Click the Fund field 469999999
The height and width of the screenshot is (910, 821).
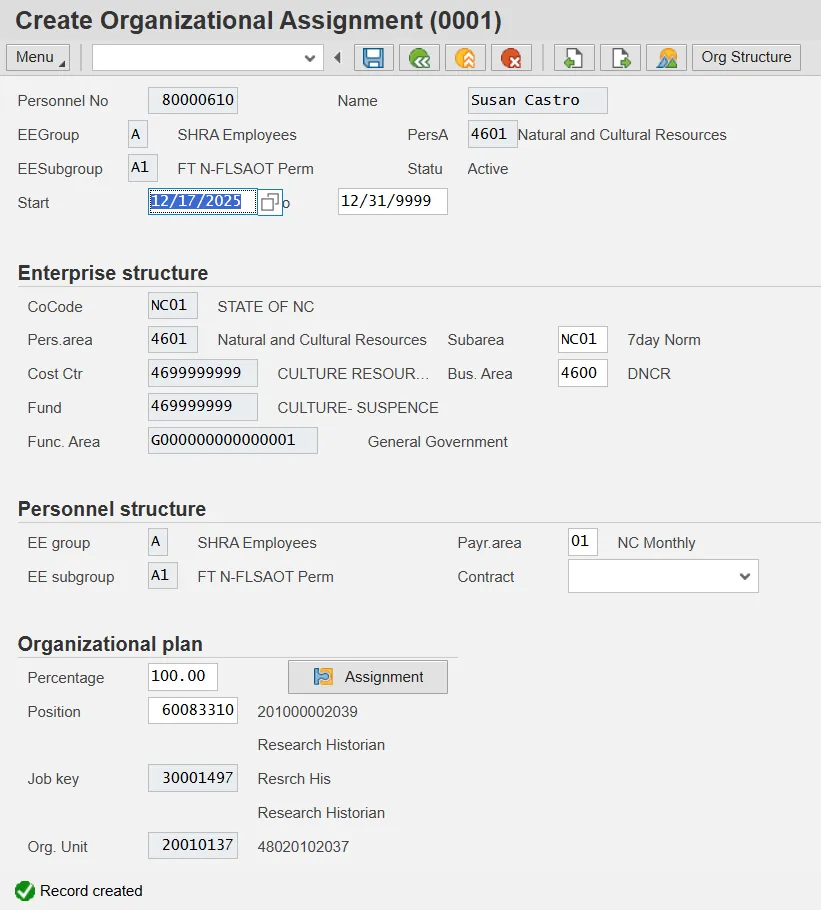tap(203, 407)
